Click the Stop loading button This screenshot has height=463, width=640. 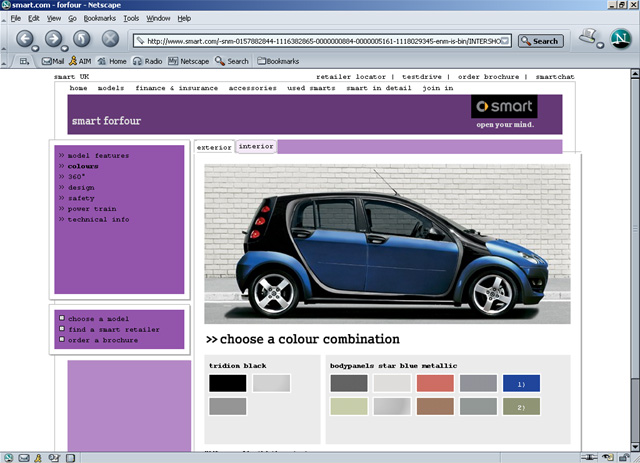pos(111,40)
